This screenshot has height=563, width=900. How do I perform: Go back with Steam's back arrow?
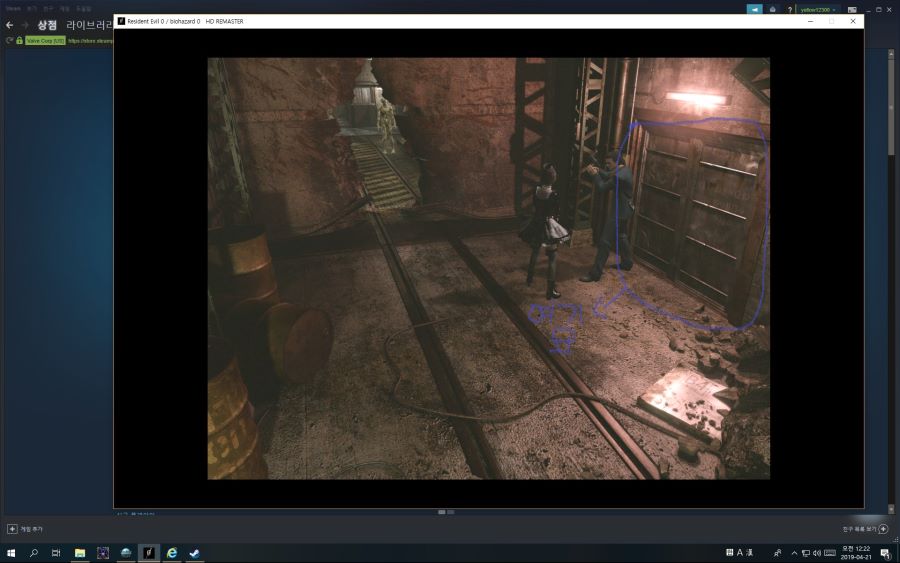click(x=10, y=25)
